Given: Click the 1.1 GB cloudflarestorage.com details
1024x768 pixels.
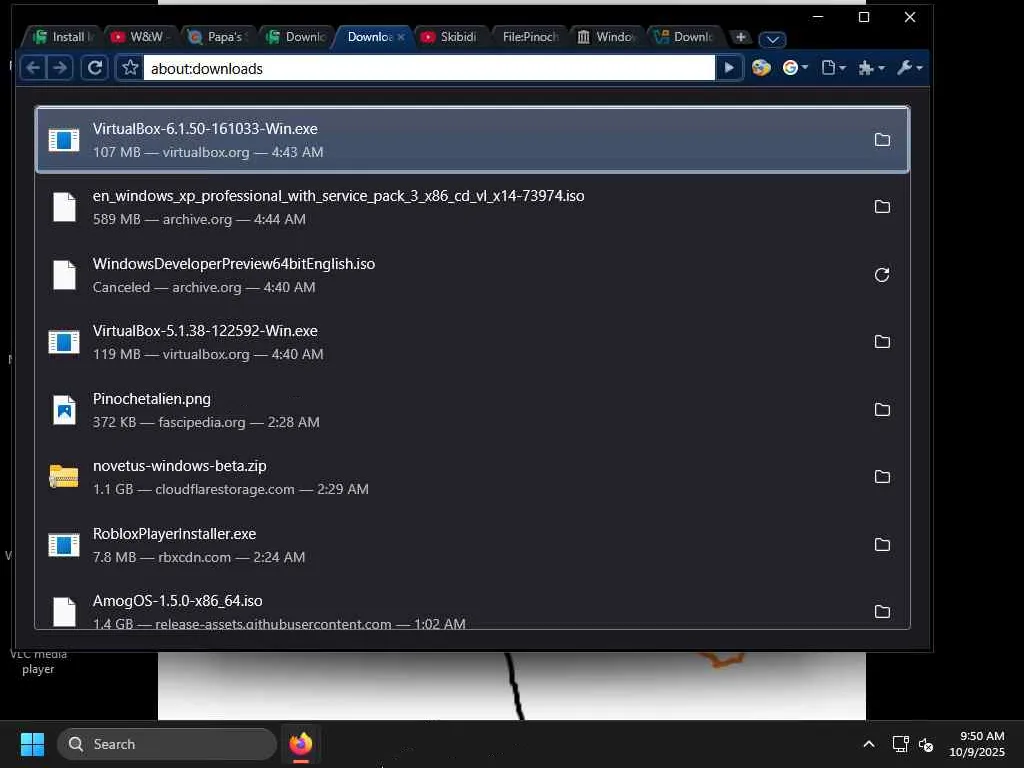Looking at the screenshot, I should [x=231, y=489].
